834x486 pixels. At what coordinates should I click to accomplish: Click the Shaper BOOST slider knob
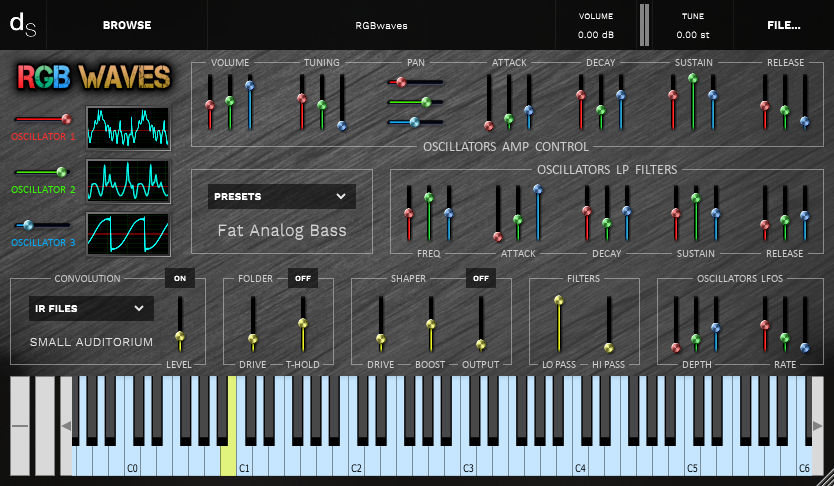(431, 324)
